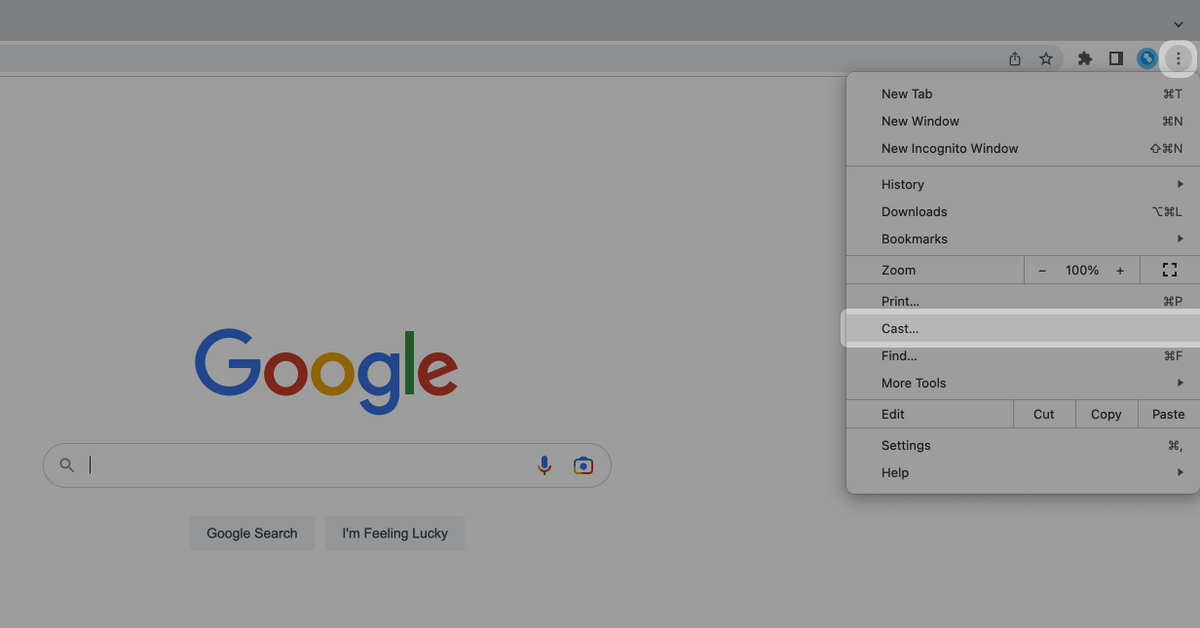Click the Paste button in Edit row
The image size is (1200, 628).
coord(1168,414)
